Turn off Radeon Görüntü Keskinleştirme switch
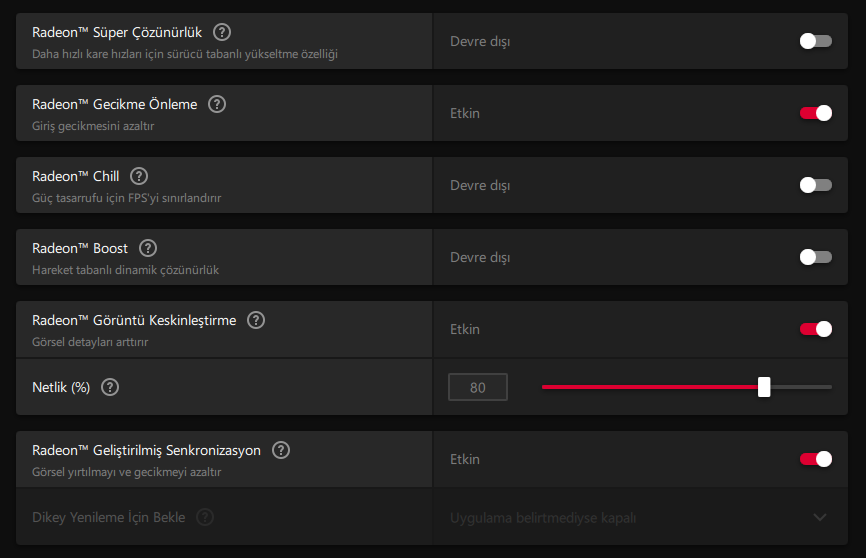The width and height of the screenshot is (866, 558). click(816, 329)
